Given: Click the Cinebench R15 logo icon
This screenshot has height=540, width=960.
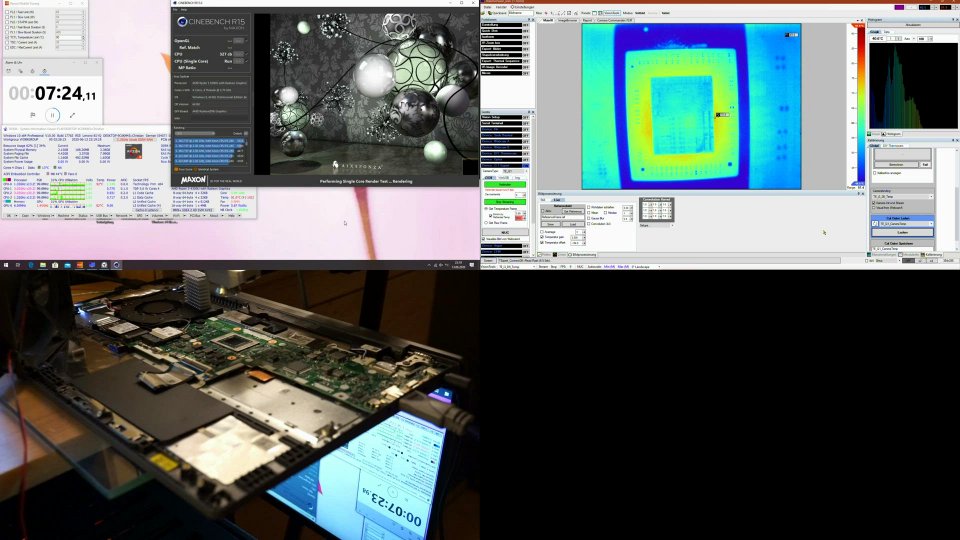Looking at the screenshot, I should (x=182, y=22).
